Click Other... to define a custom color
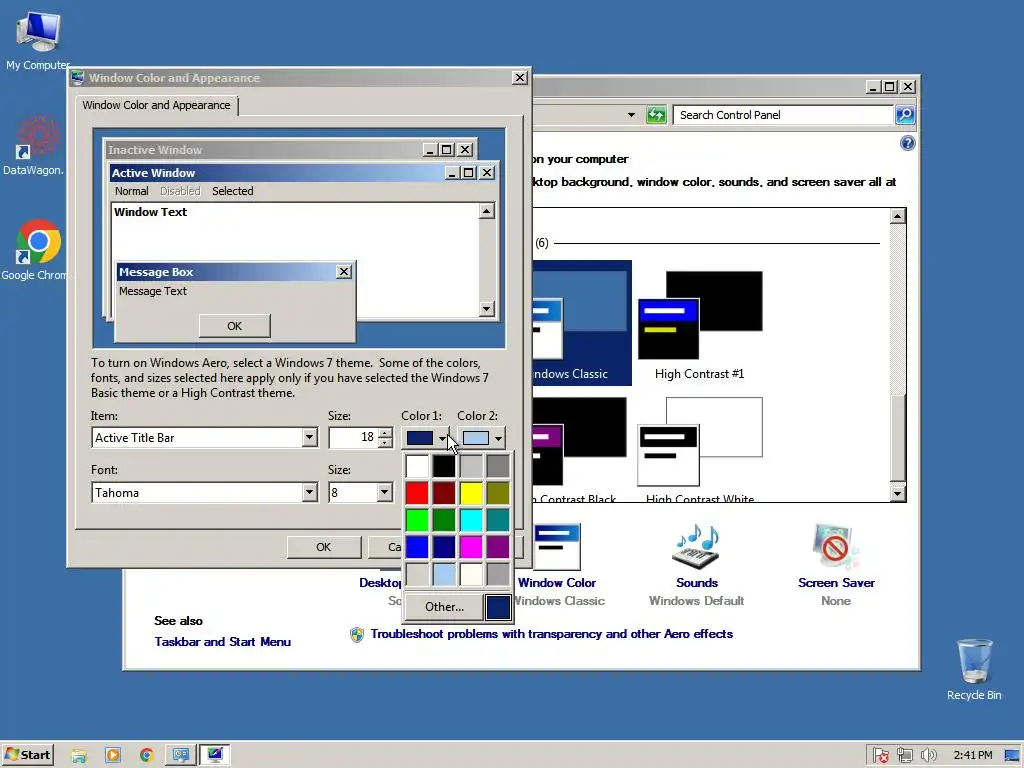 pos(444,607)
